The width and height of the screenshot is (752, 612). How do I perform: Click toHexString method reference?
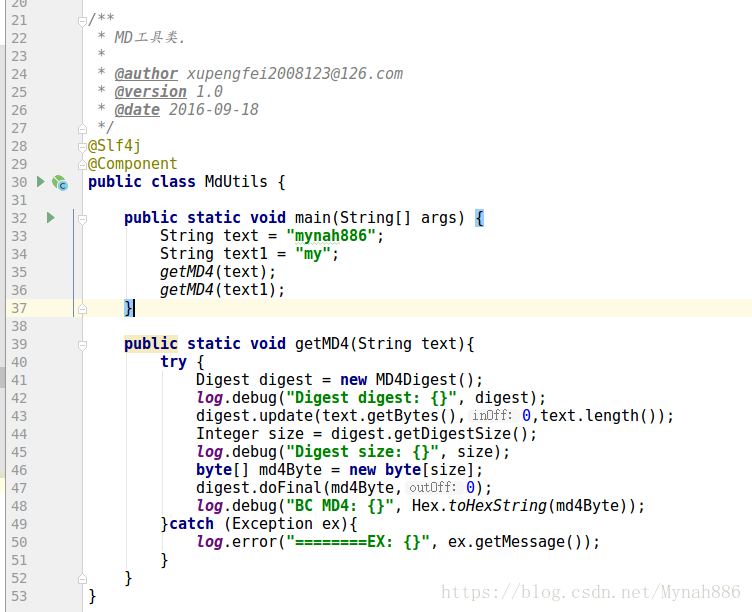click(497, 506)
